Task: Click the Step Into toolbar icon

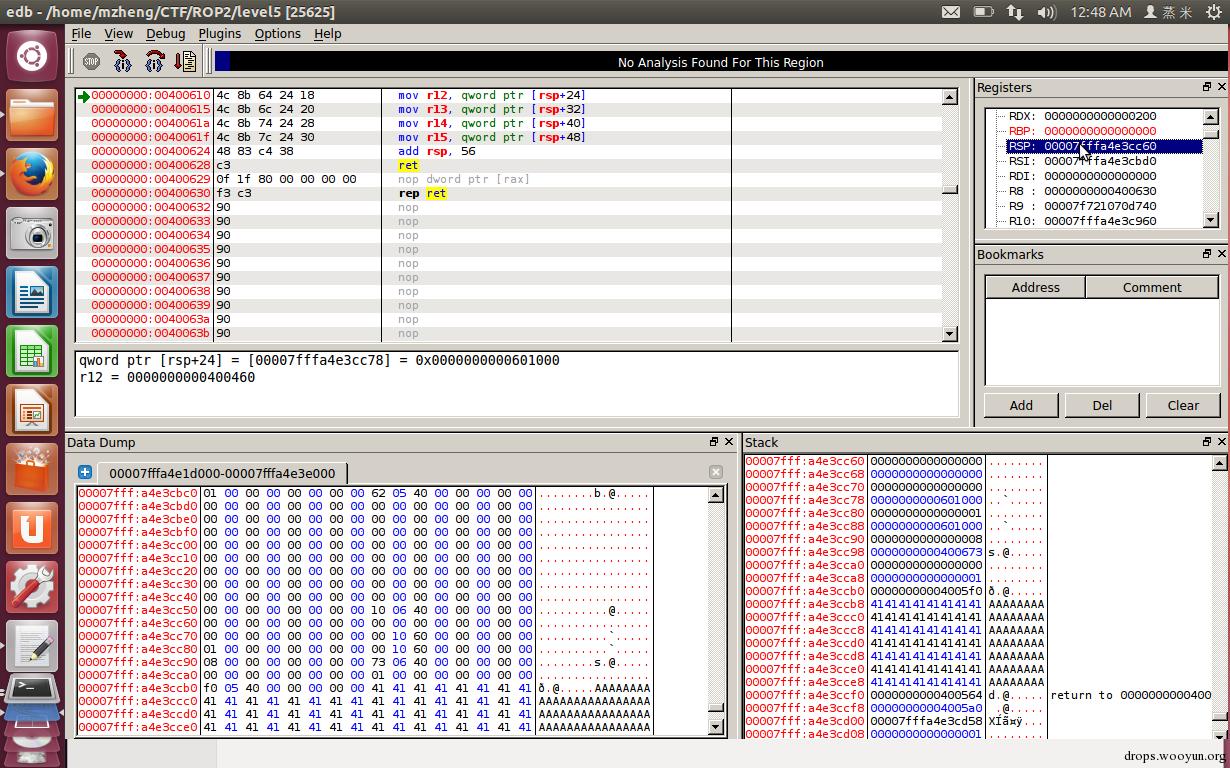Action: pos(123,62)
